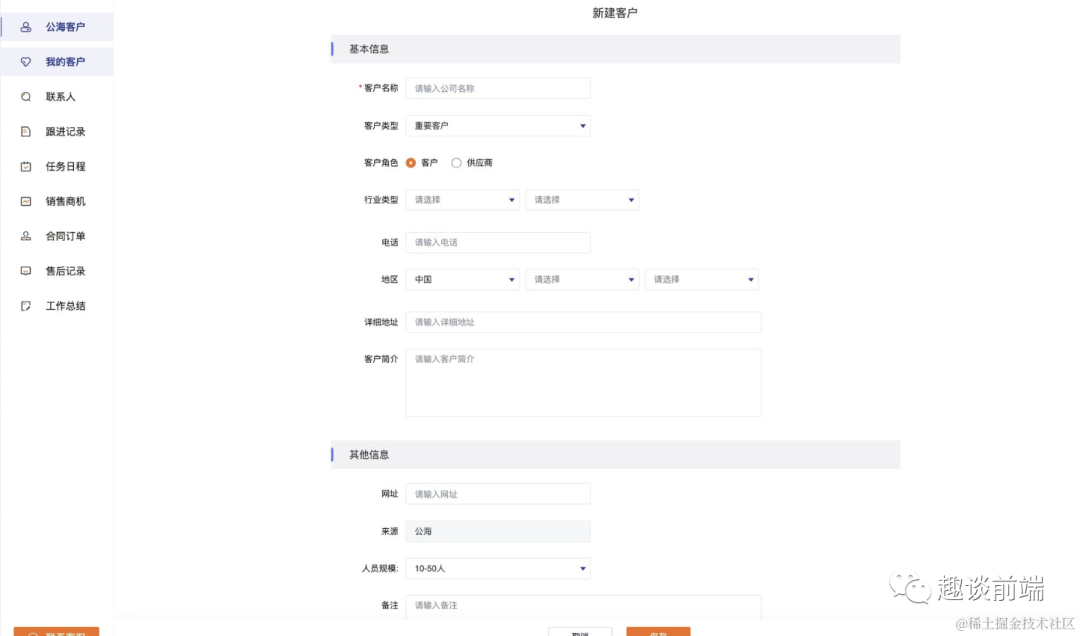Open the 地区 country dropdown showing 中国
The width and height of the screenshot is (1080, 636).
462,279
